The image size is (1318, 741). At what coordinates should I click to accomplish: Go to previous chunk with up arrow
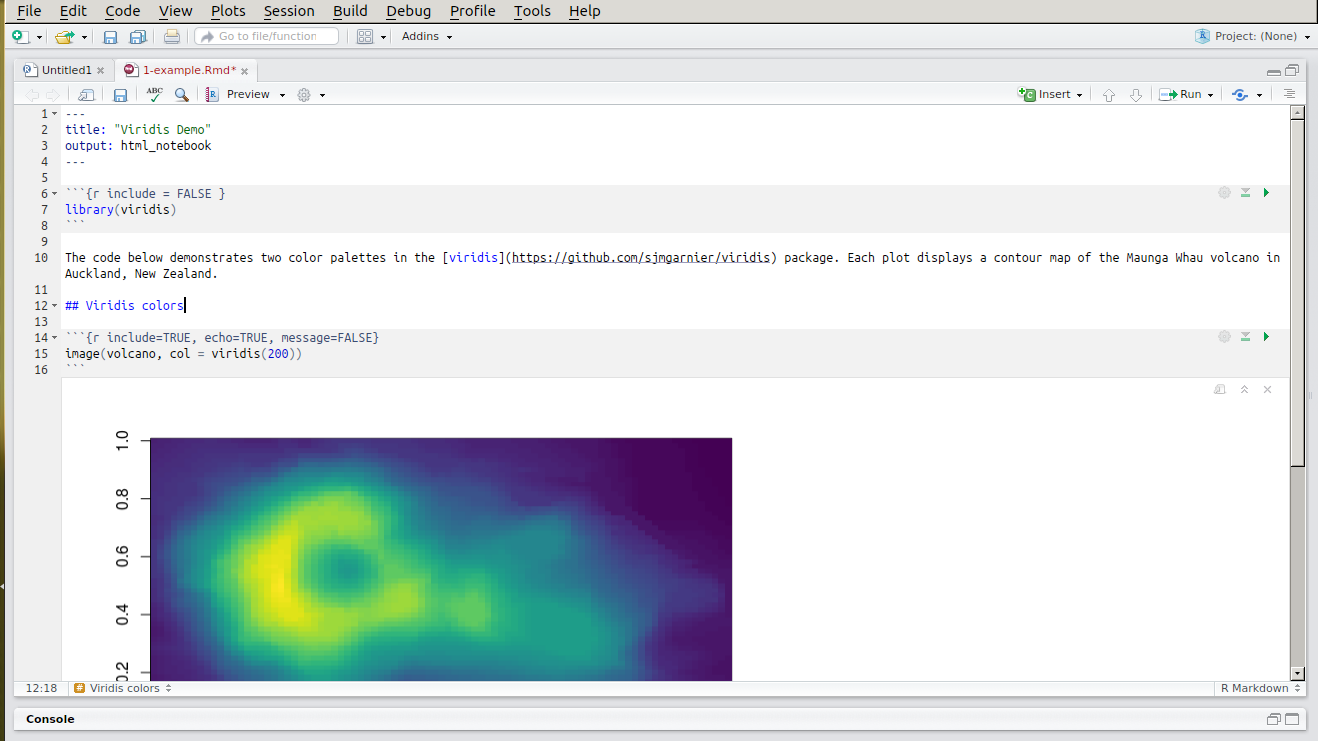pyautogui.click(x=1108, y=95)
